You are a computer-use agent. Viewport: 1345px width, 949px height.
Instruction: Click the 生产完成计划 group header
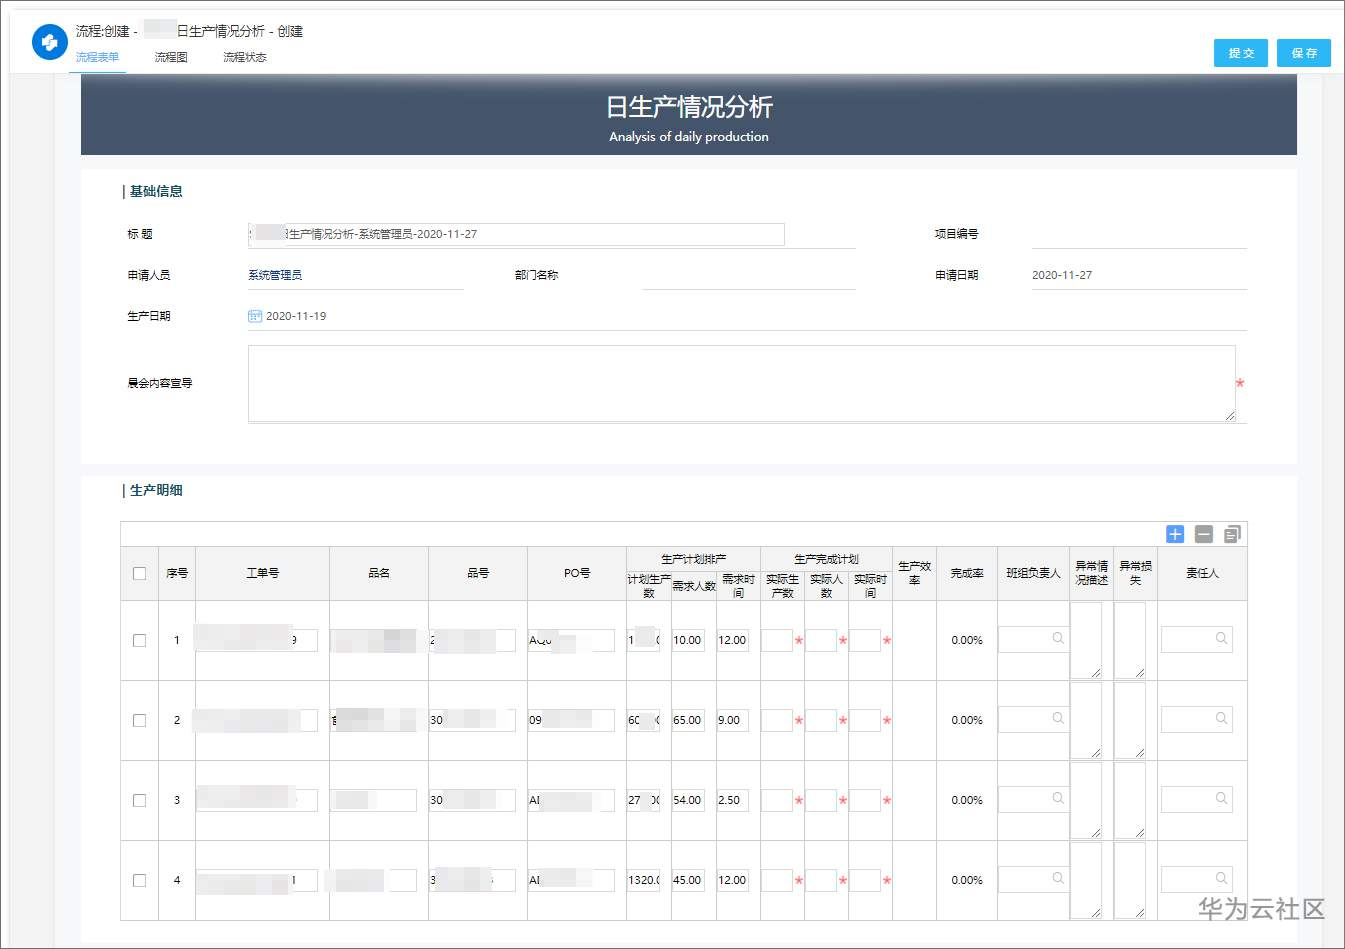pos(826,559)
